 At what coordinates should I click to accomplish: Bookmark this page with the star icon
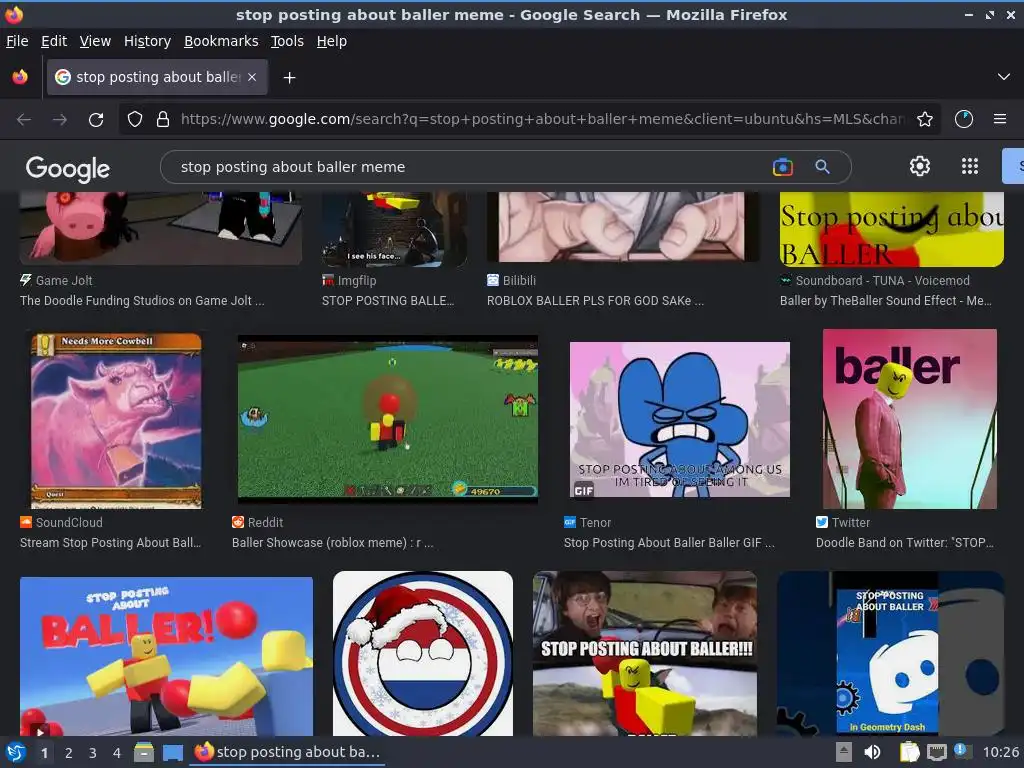click(x=925, y=119)
